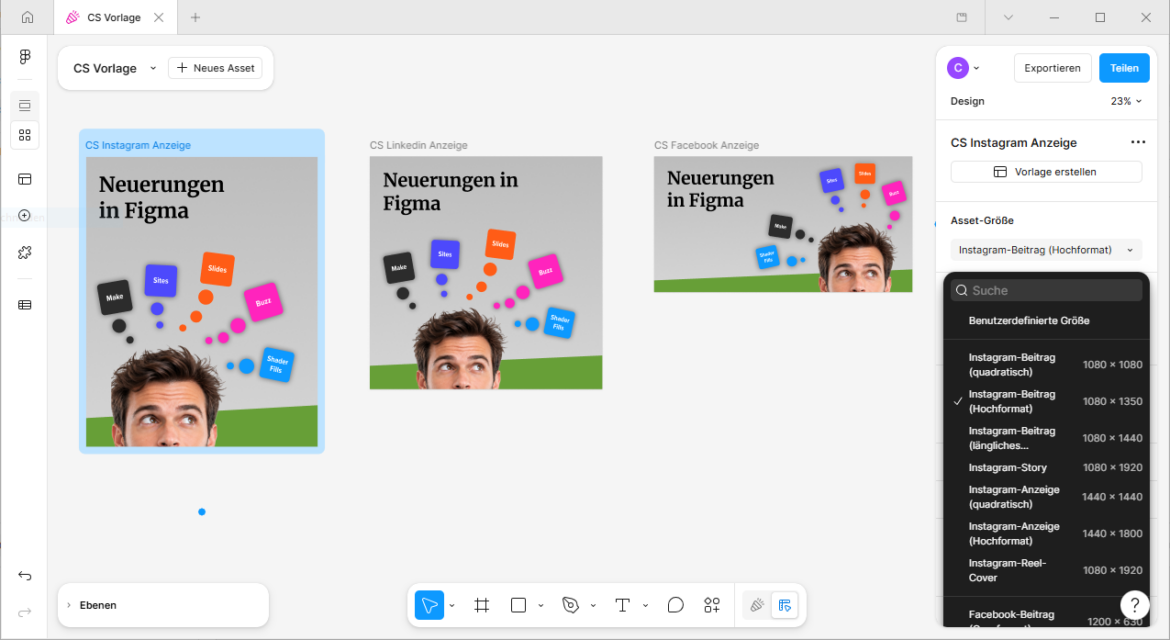Open the title bar notification icon
Viewport: 1170px width, 640px height.
pyautogui.click(x=962, y=17)
